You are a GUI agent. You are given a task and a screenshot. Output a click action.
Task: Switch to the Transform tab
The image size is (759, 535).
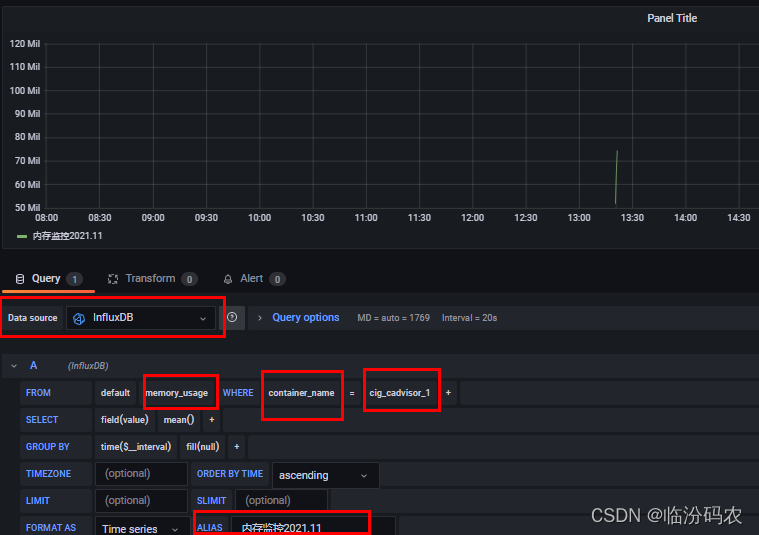pos(152,279)
